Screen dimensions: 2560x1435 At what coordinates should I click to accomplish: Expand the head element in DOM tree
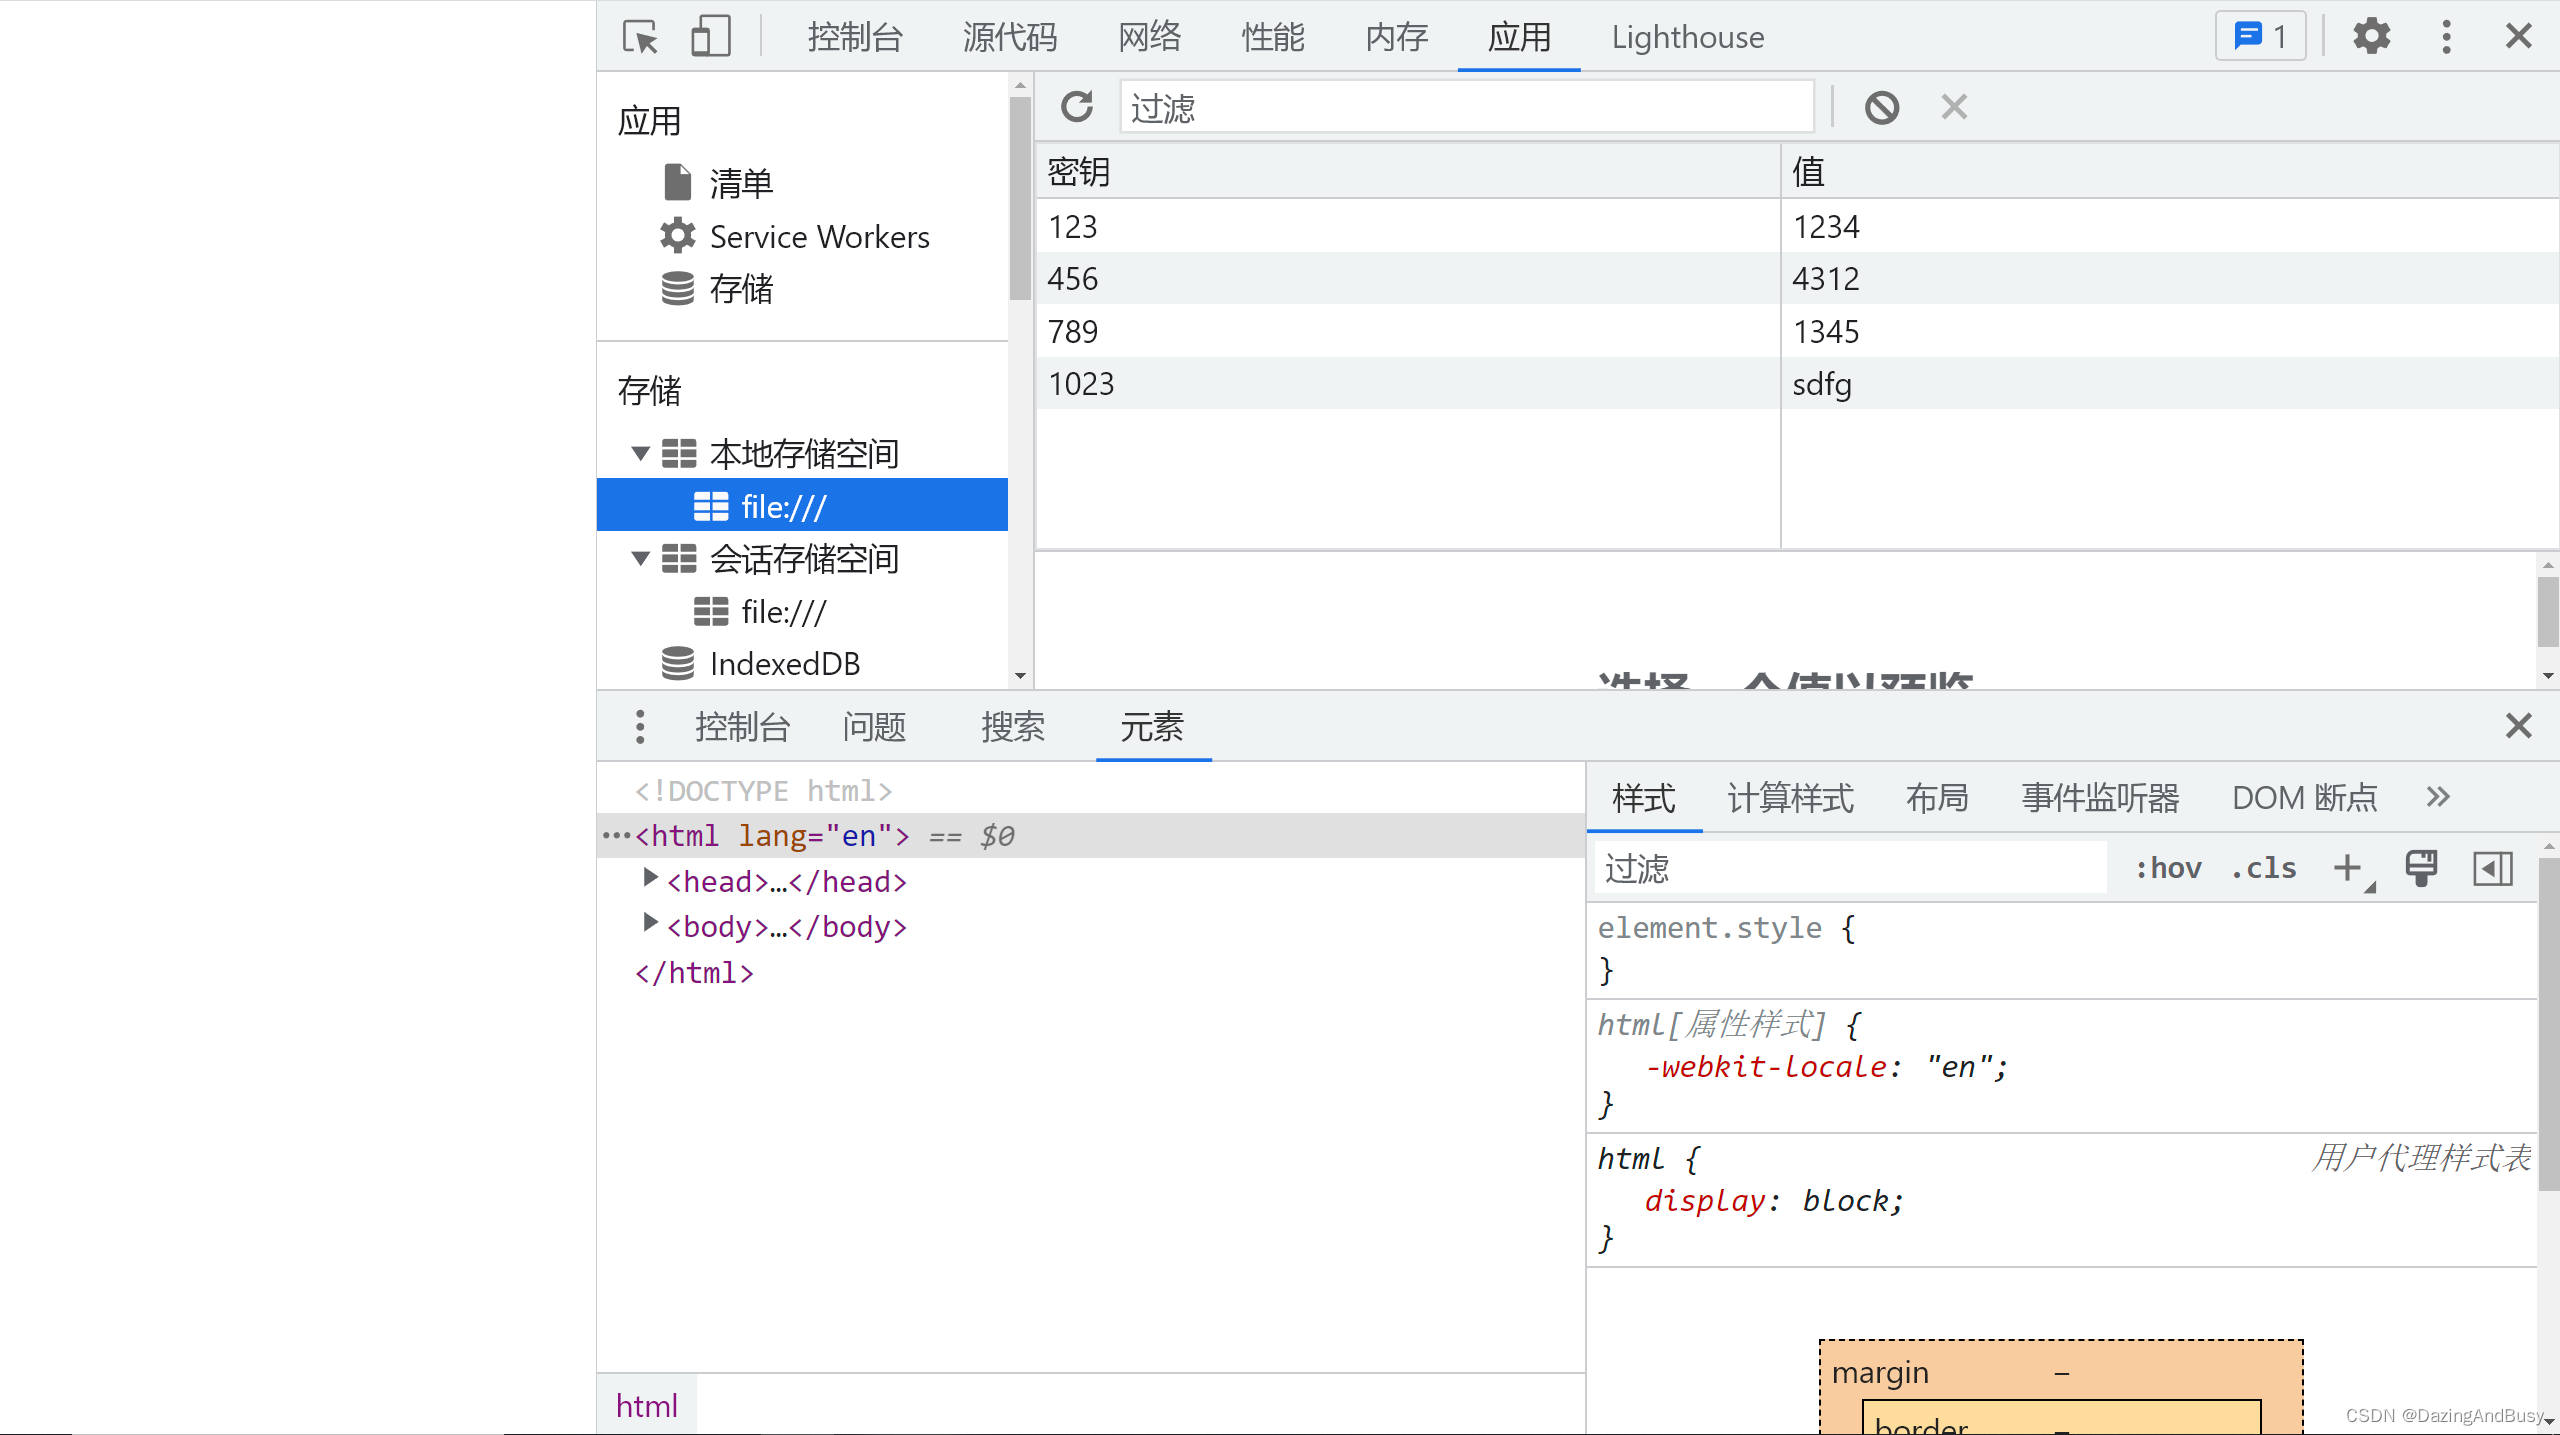648,881
